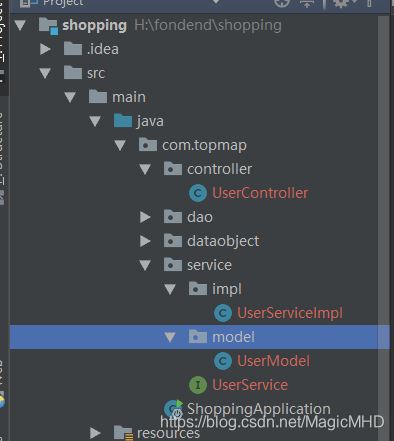Click the ShoppingApplication run class icon
Screen dimensions: 394x441
[174, 409]
